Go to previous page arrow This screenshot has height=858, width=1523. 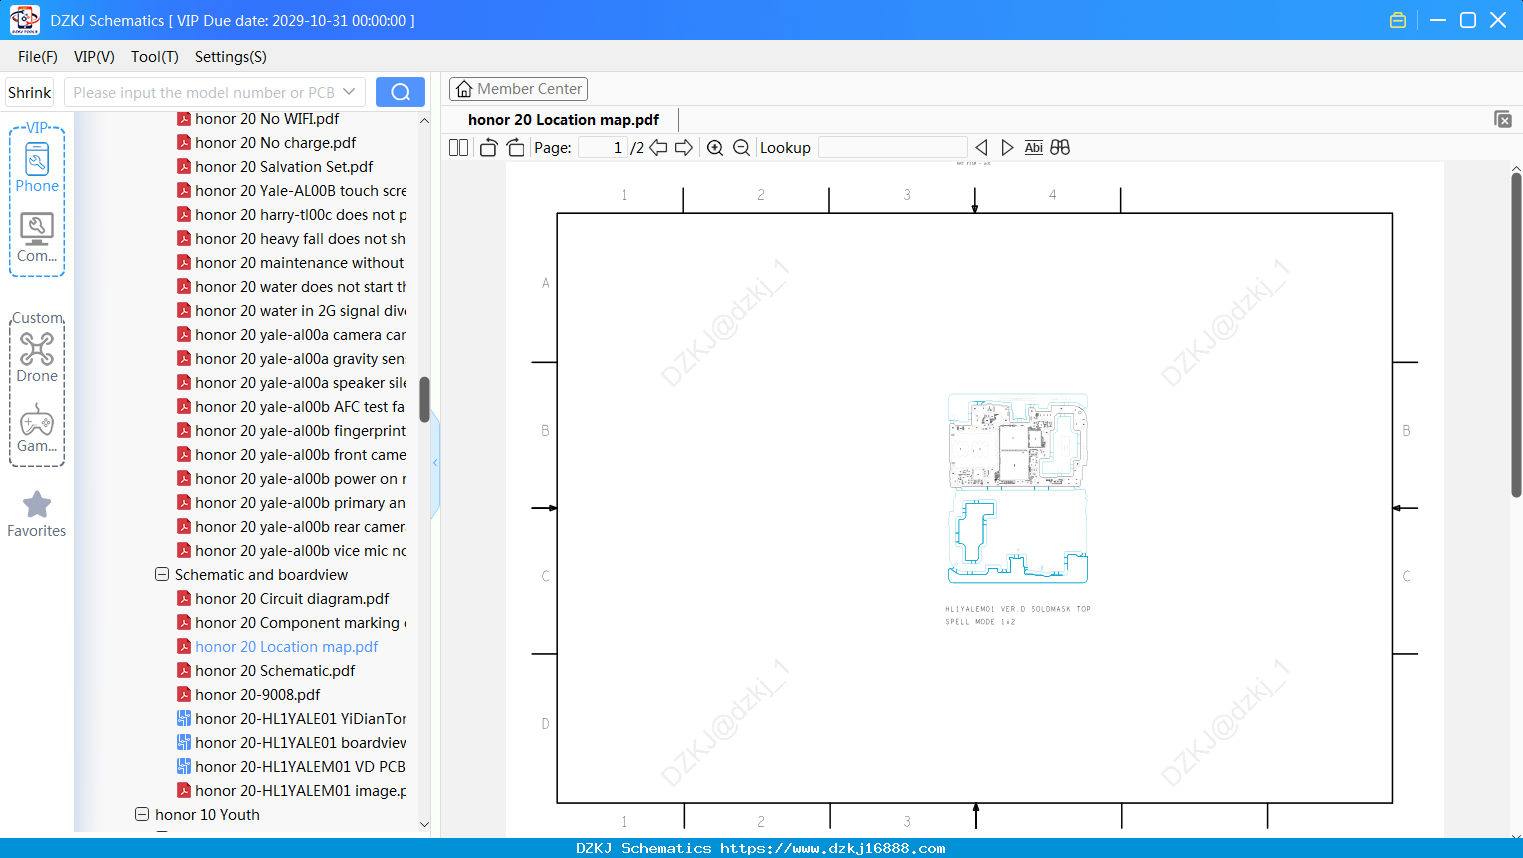click(658, 148)
